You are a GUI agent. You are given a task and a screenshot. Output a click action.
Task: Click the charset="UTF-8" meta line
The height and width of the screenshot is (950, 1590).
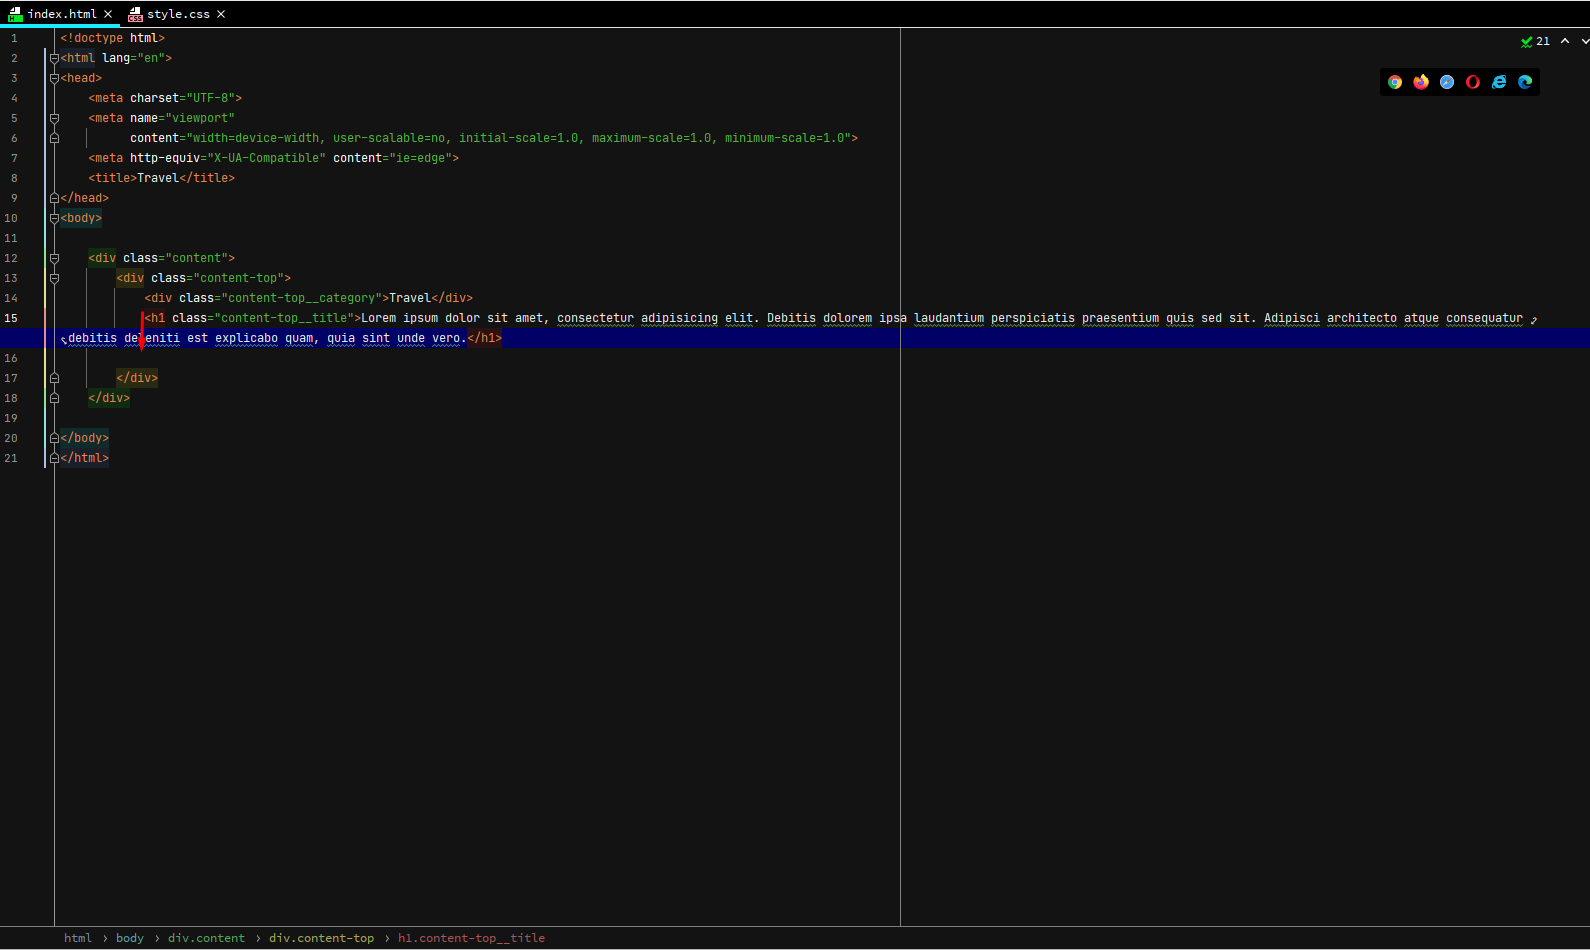(x=165, y=98)
